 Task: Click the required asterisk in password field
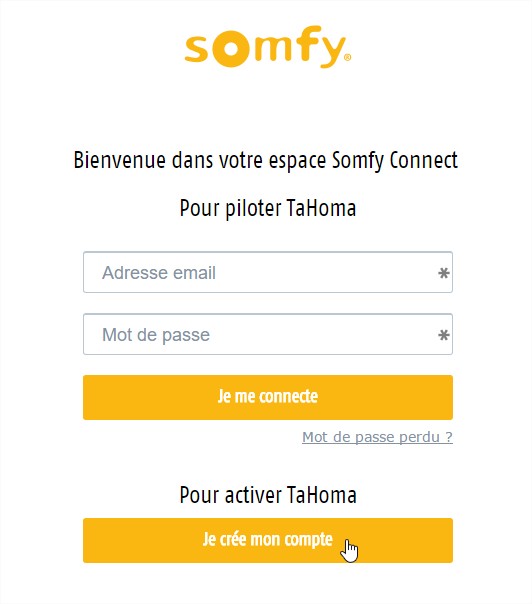click(444, 335)
